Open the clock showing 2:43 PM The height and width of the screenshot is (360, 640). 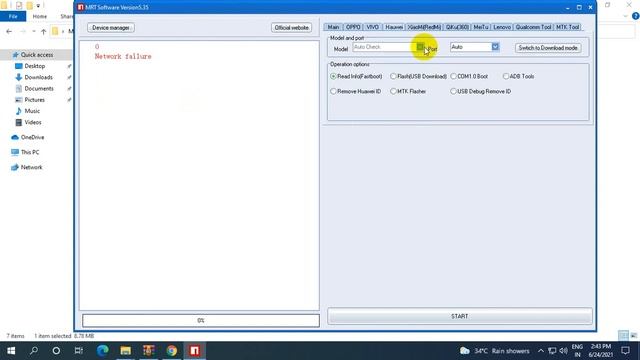pos(600,351)
